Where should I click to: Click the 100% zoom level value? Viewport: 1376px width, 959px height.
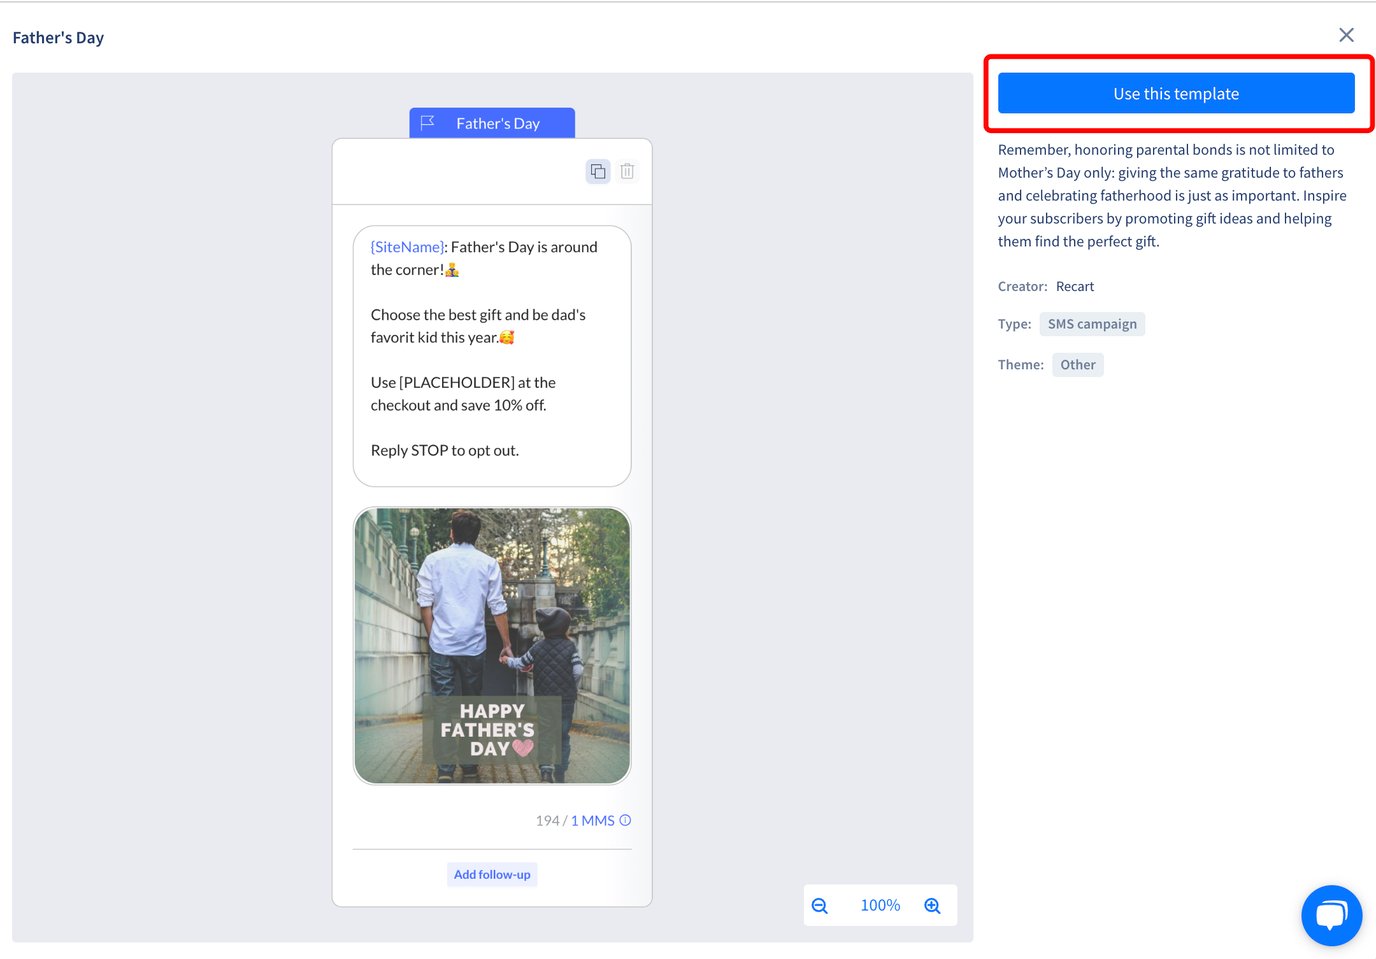(x=879, y=905)
